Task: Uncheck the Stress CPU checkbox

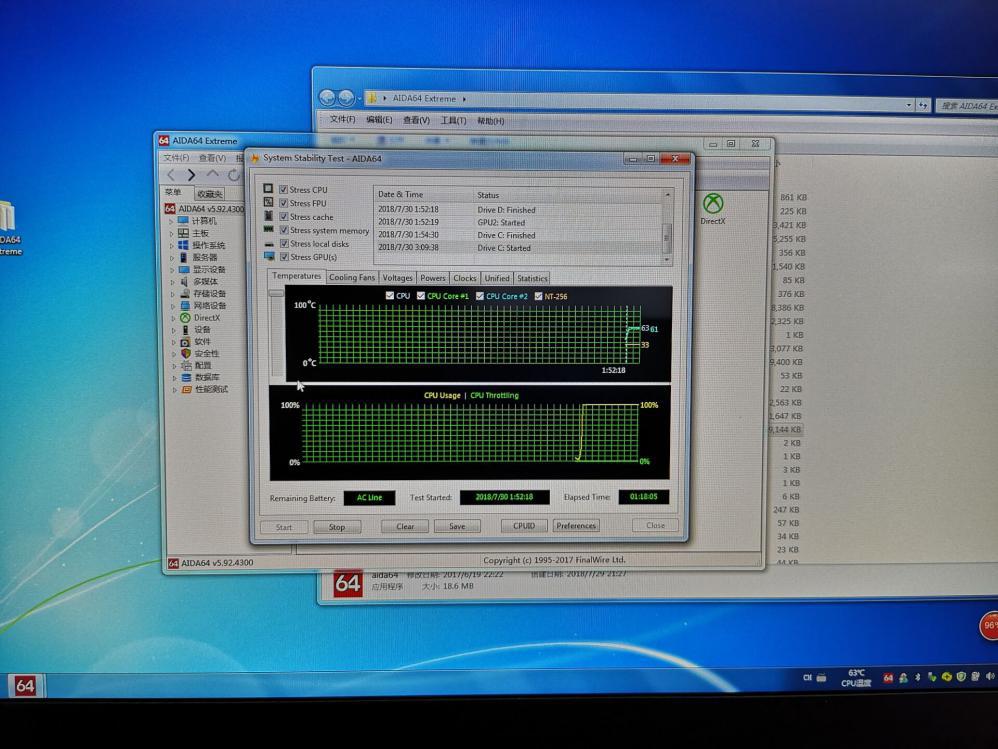Action: pos(283,189)
